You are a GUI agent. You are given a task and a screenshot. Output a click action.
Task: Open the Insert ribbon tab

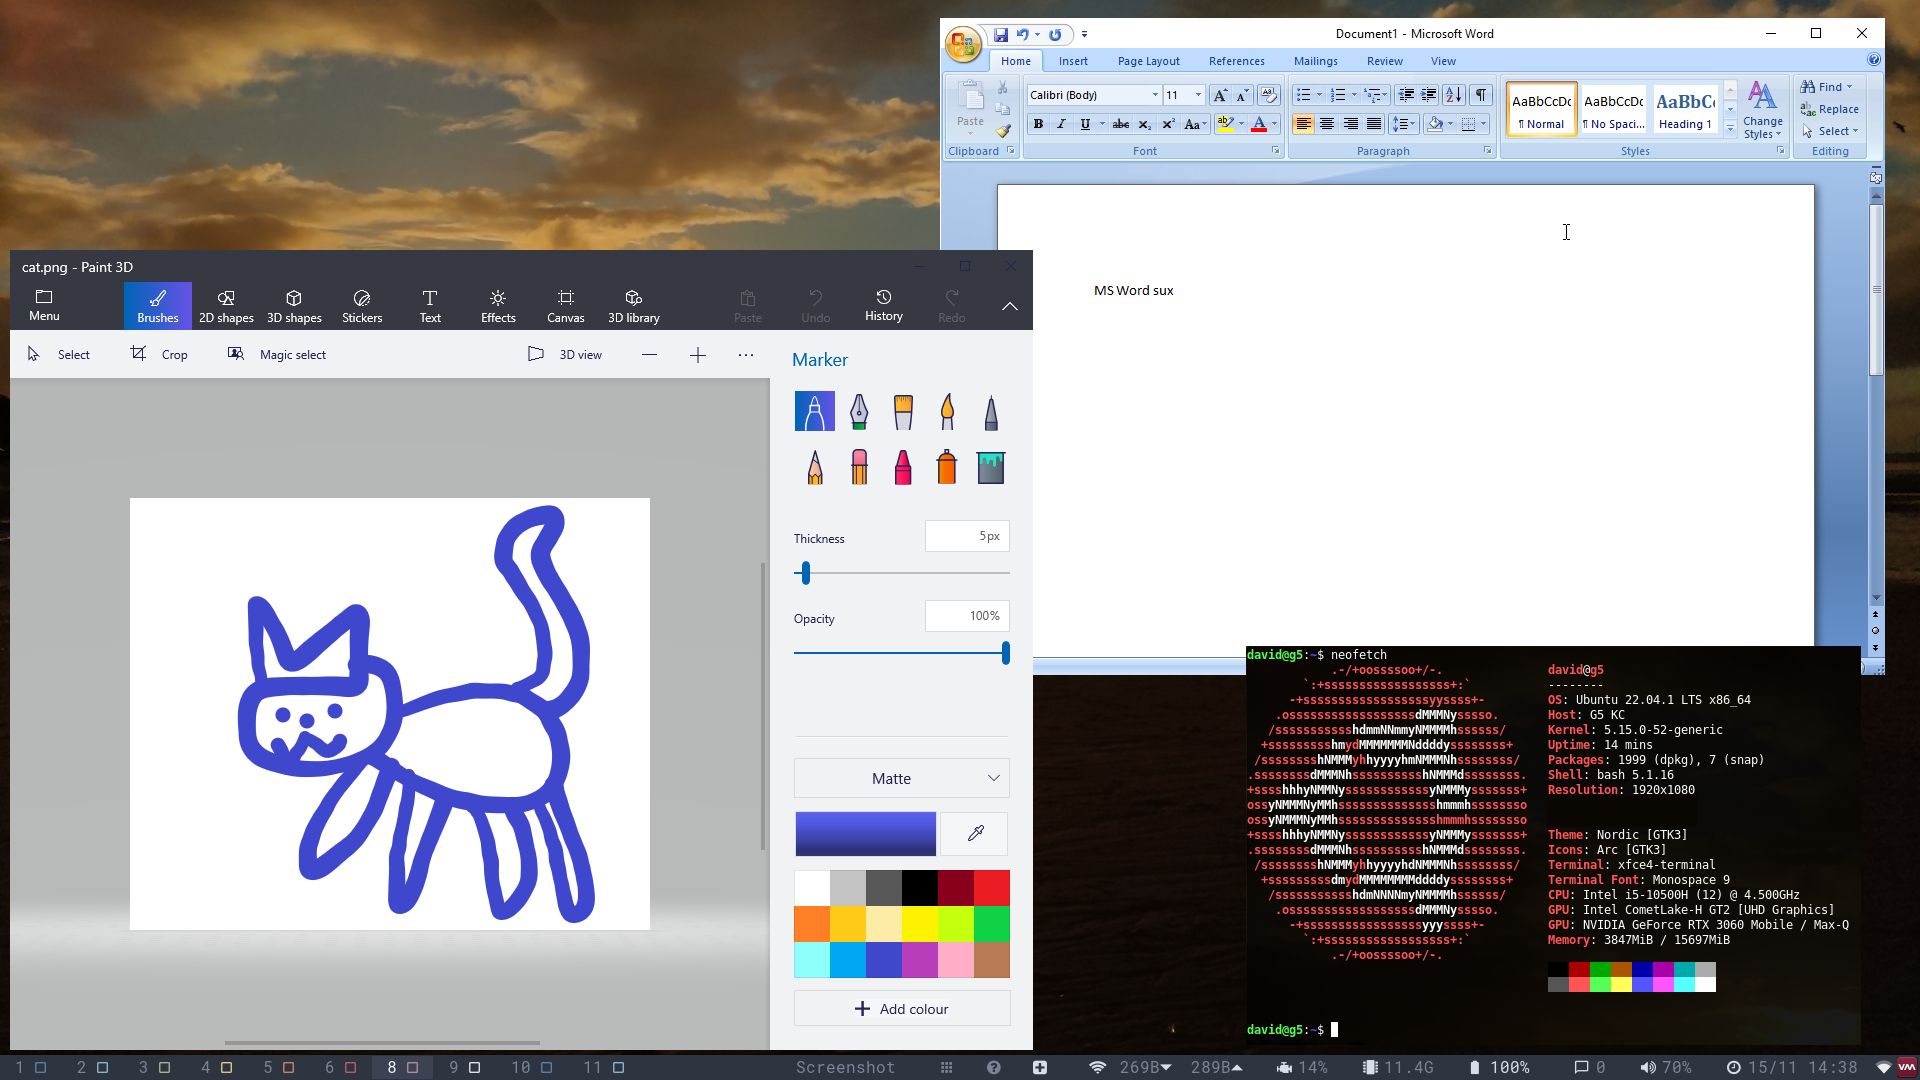click(1072, 61)
